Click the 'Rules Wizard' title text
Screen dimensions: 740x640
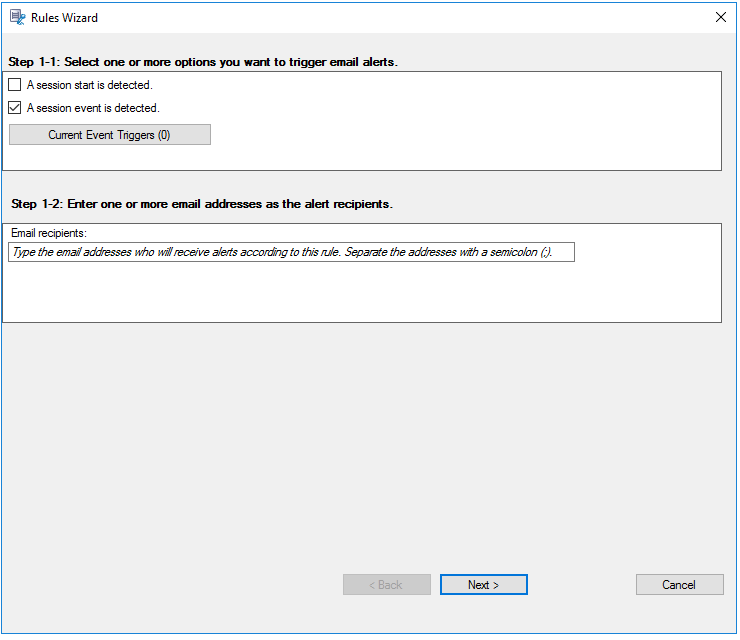pos(65,18)
